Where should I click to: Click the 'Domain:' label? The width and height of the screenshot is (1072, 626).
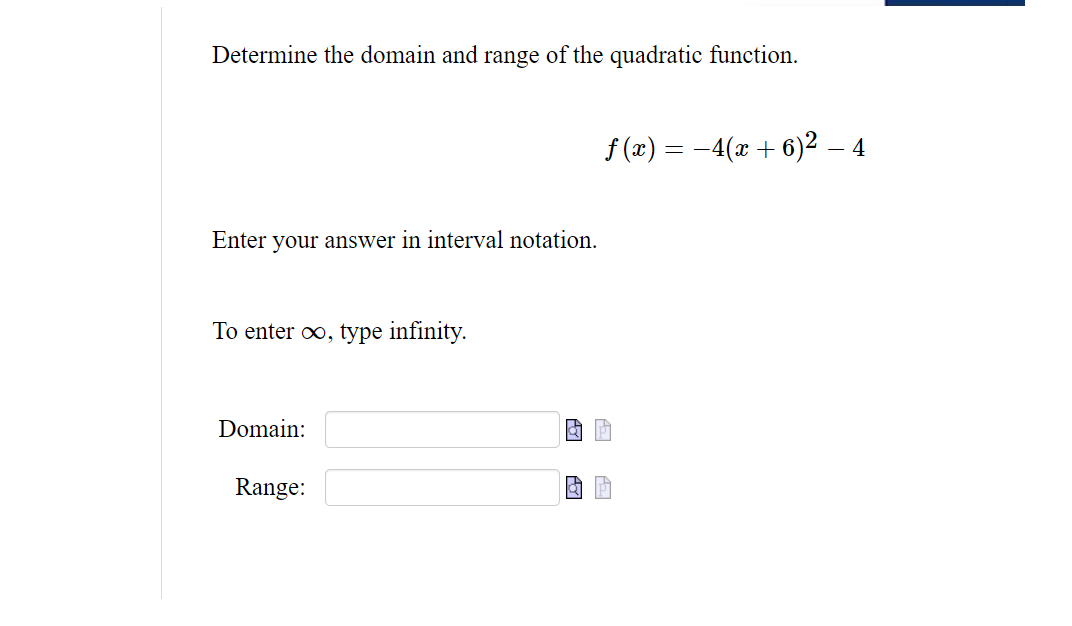click(x=261, y=429)
